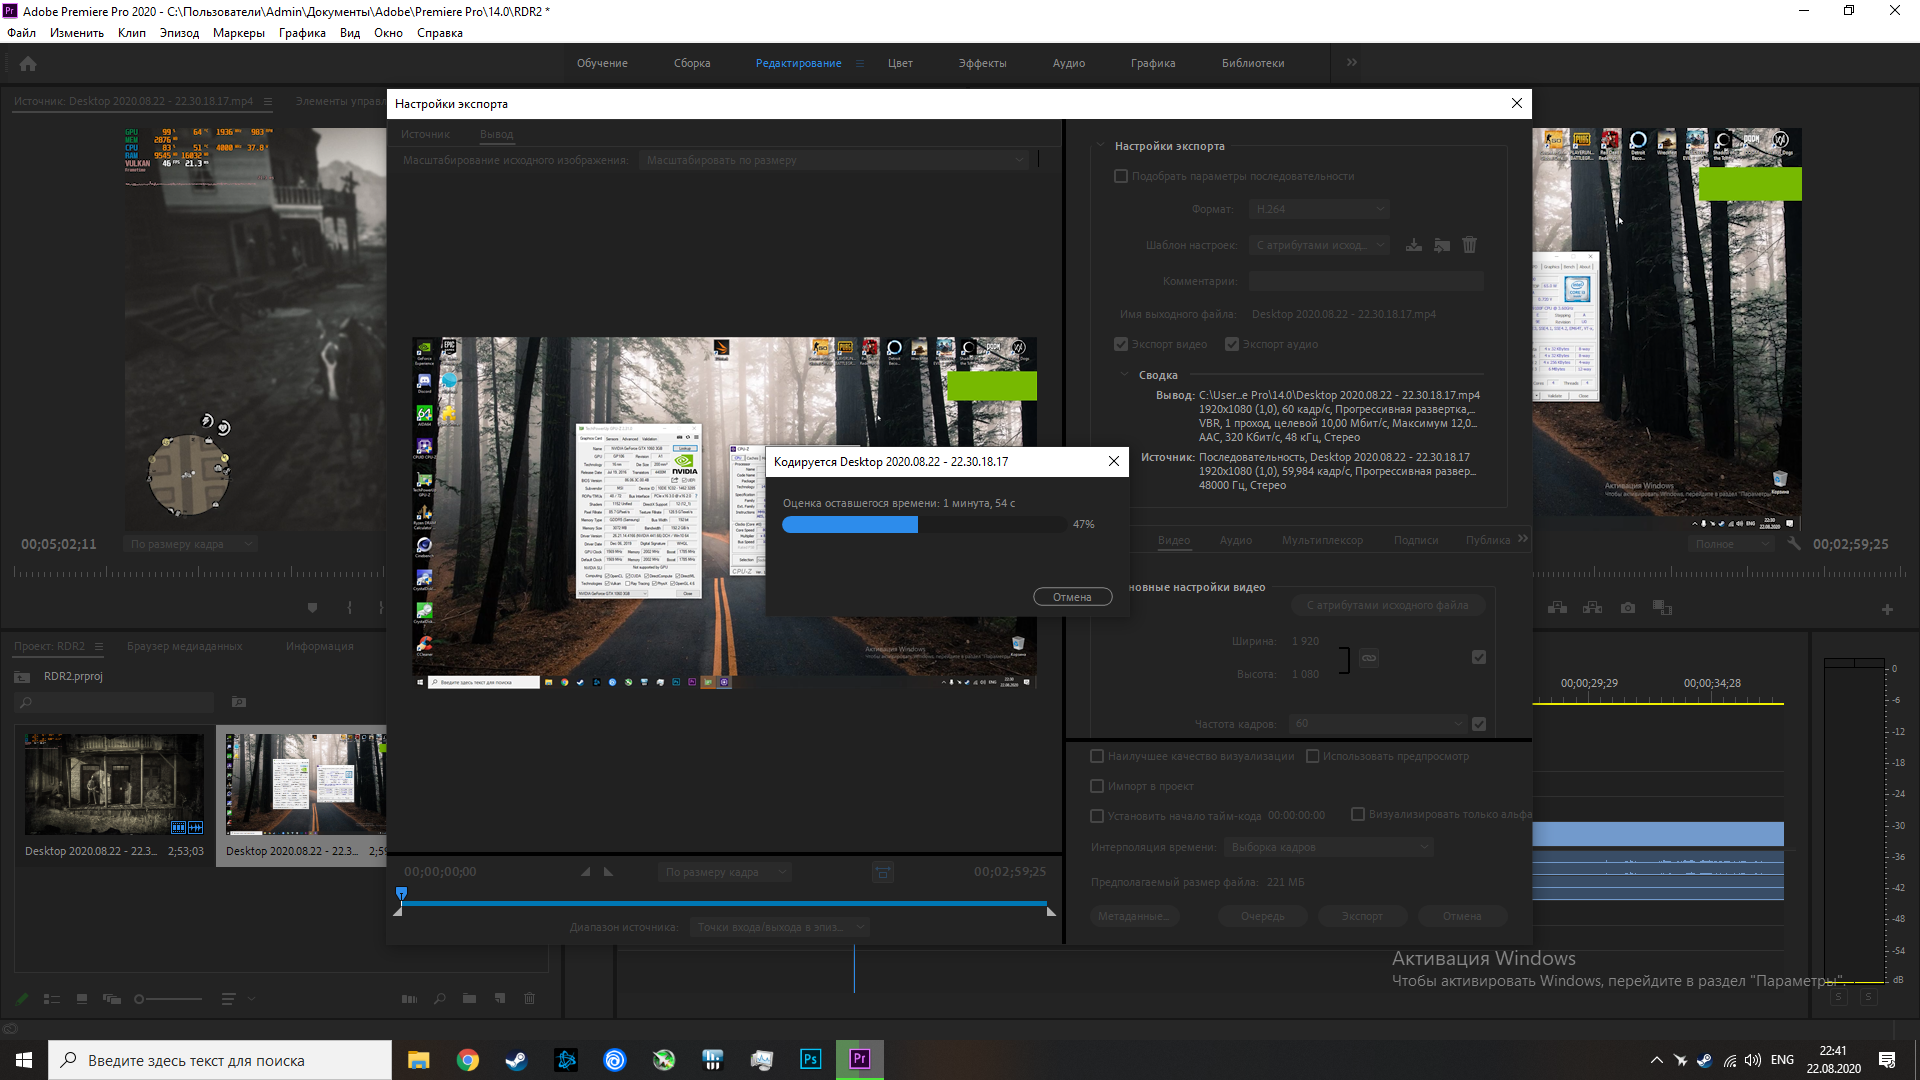Open Photoshop from the taskbar
The image size is (1920, 1080).
tap(810, 1059)
